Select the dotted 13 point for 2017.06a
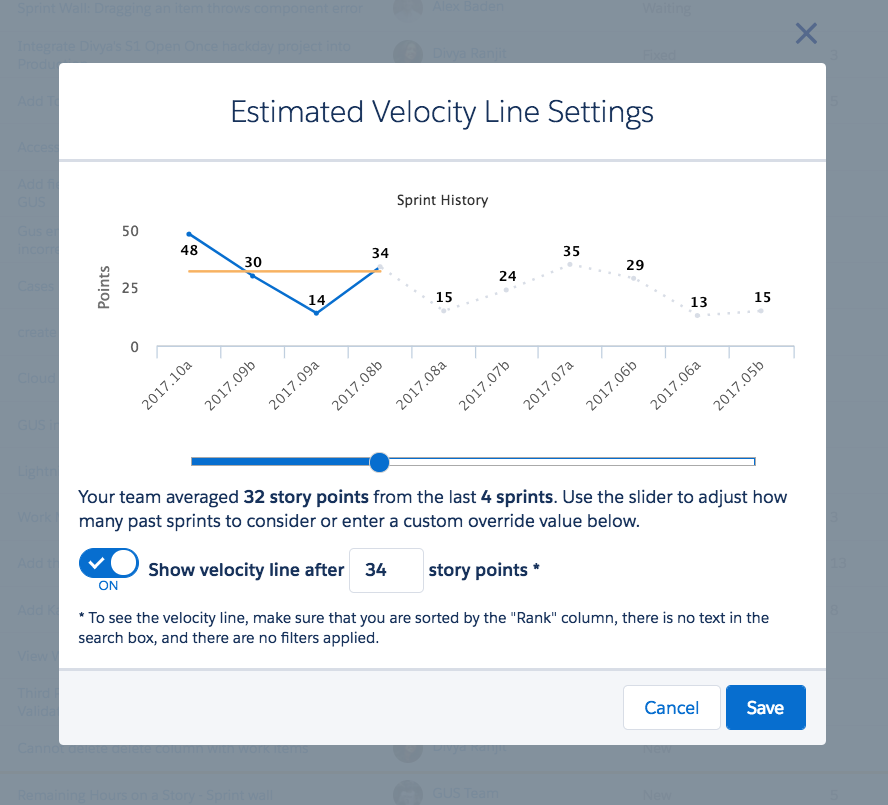 coord(697,315)
